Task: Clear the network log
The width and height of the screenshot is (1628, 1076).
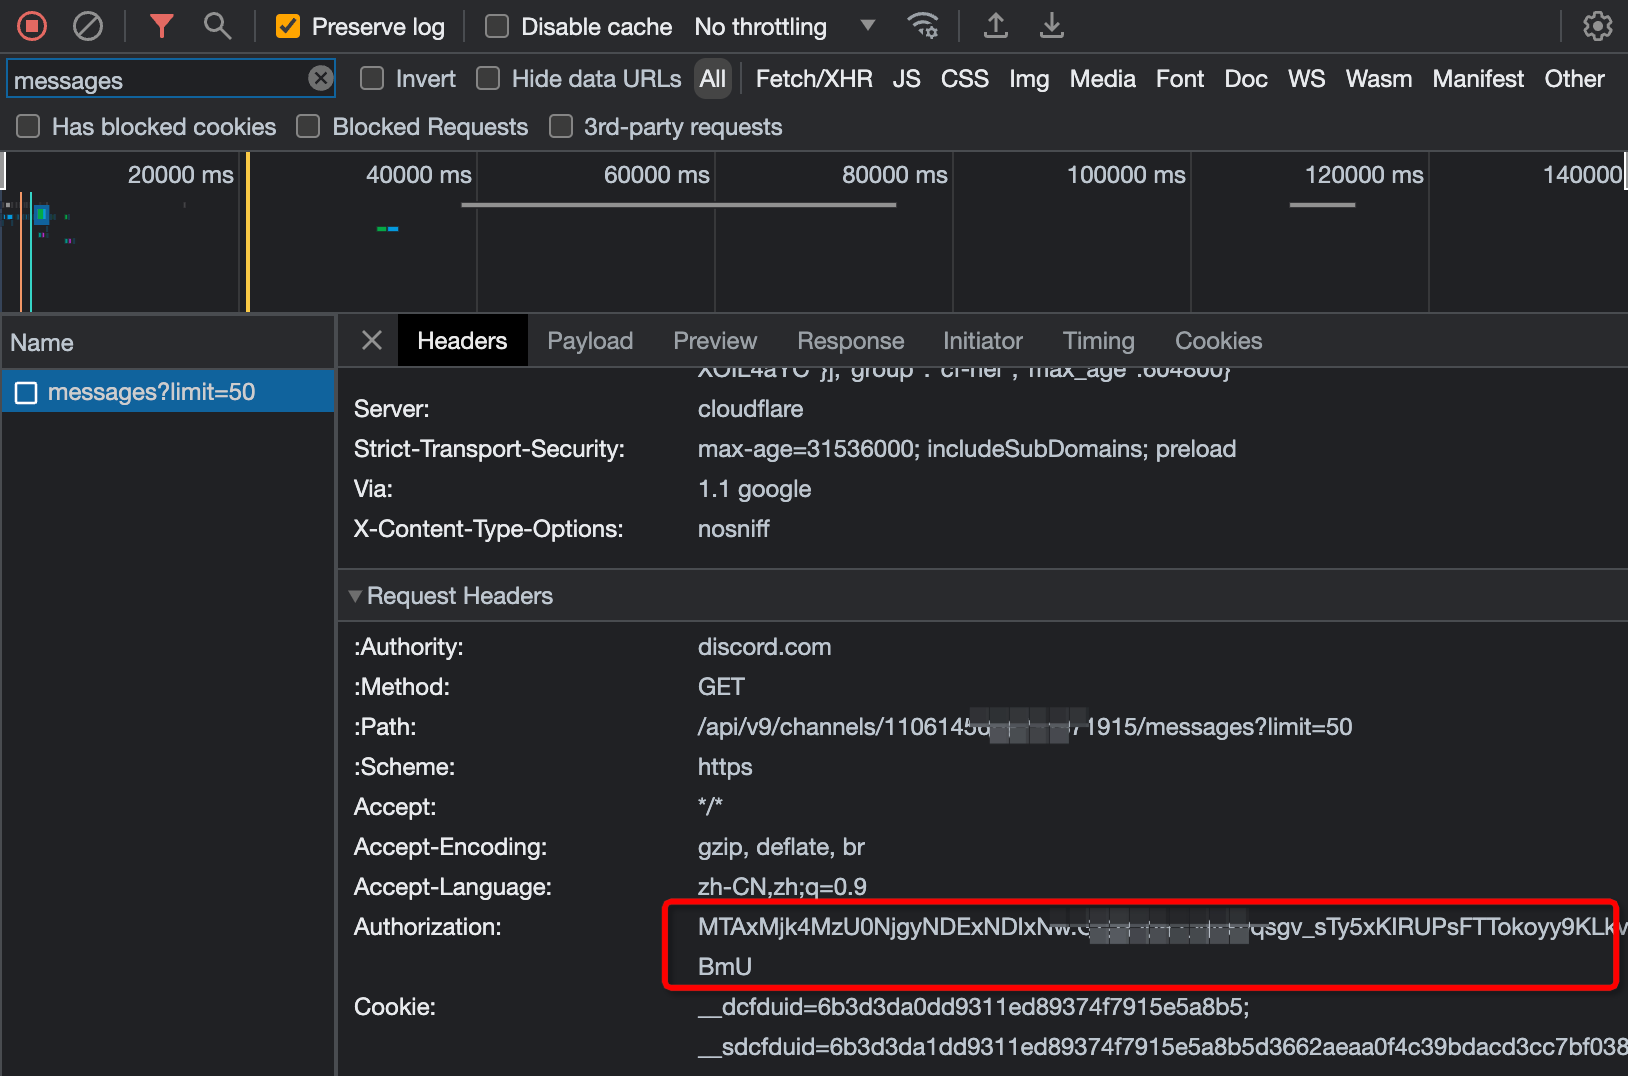Action: click(88, 26)
